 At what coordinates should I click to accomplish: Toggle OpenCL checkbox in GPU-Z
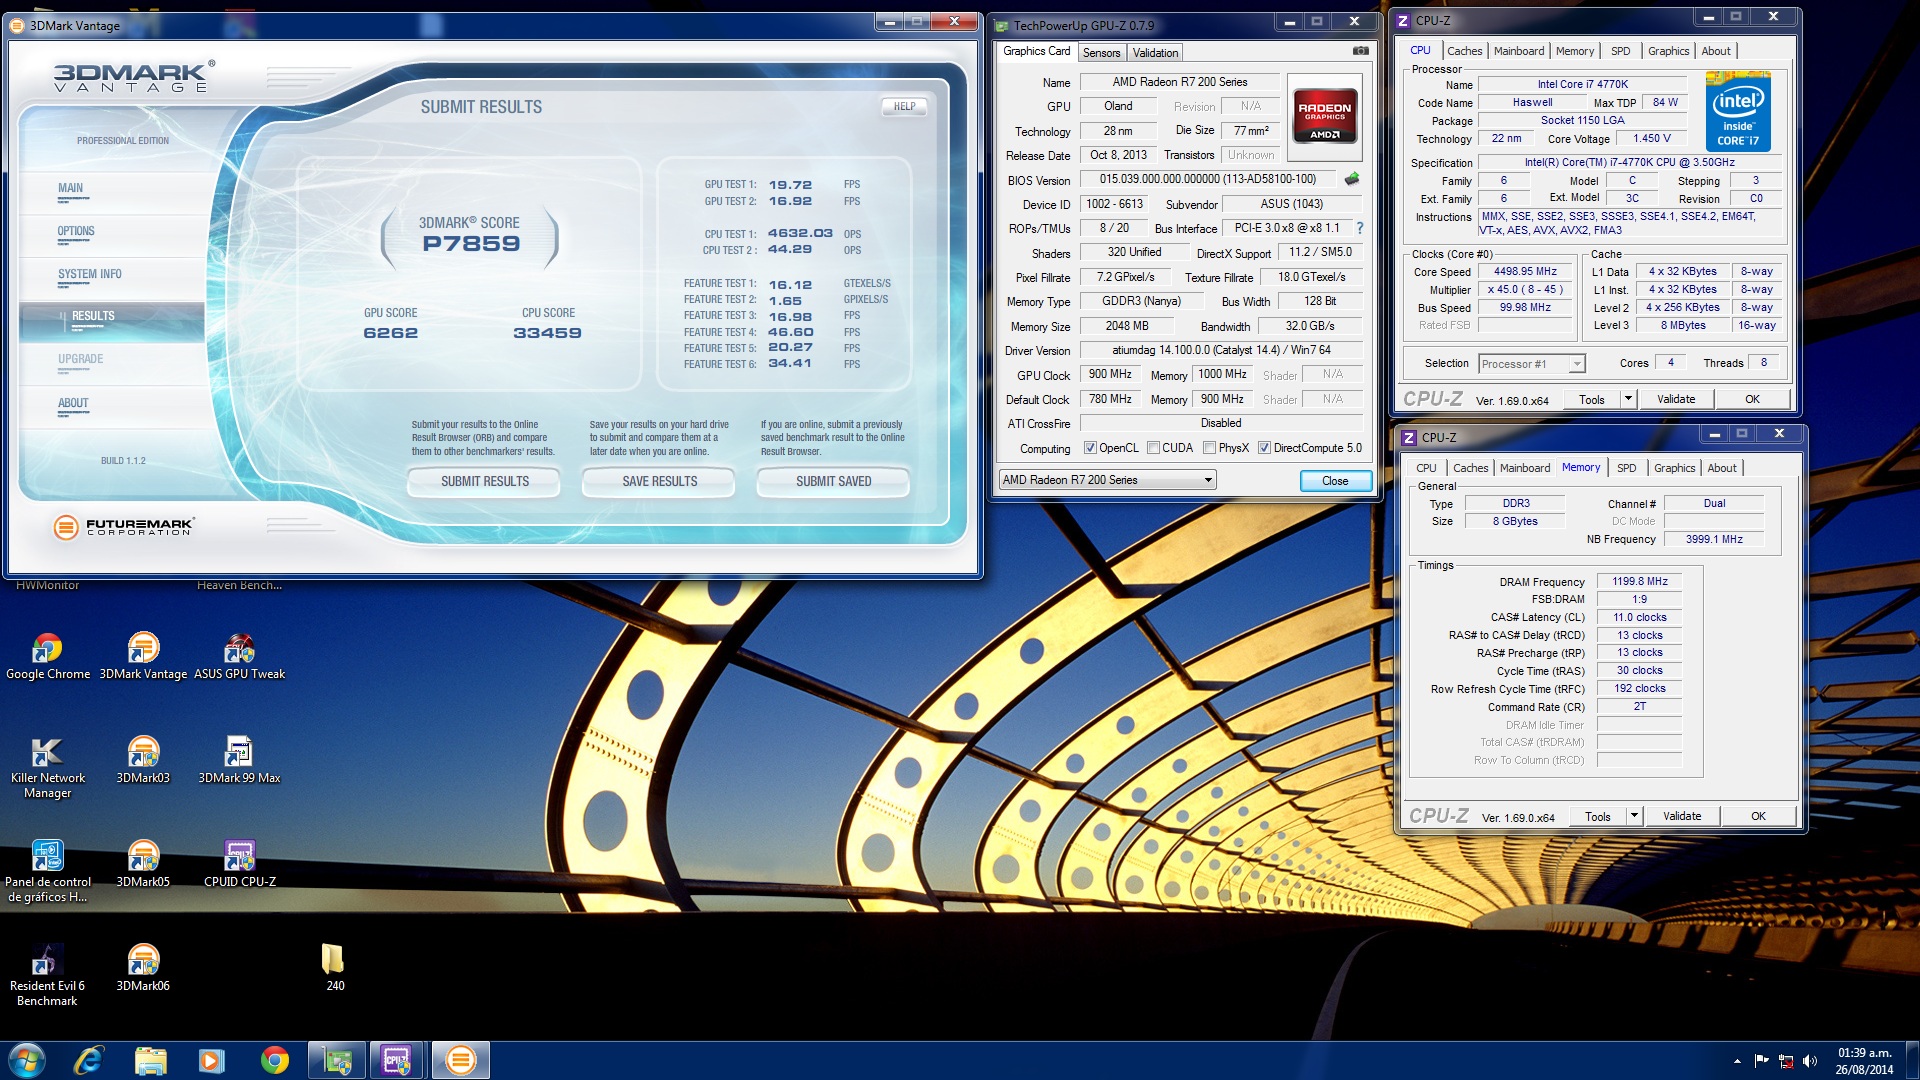click(1090, 448)
